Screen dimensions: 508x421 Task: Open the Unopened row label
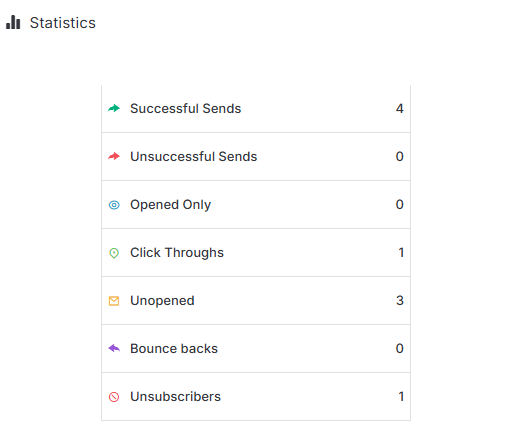(x=162, y=301)
